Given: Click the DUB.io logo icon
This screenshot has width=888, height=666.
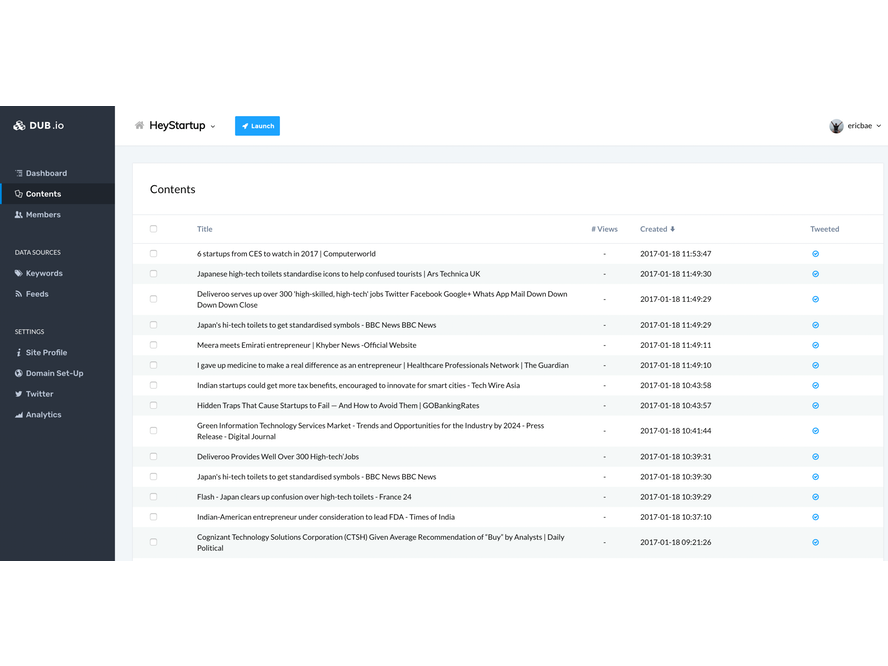Looking at the screenshot, I should tap(19, 126).
